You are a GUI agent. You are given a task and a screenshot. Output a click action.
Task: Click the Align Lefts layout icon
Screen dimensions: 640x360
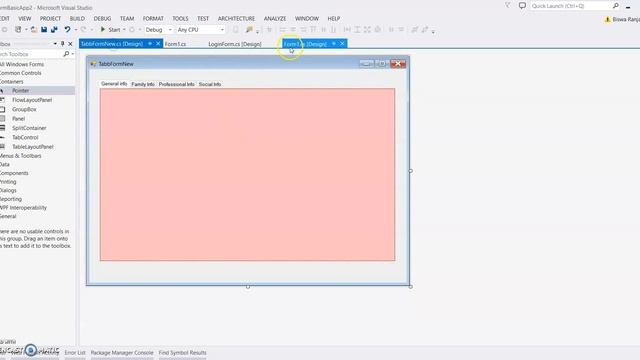click(282, 29)
